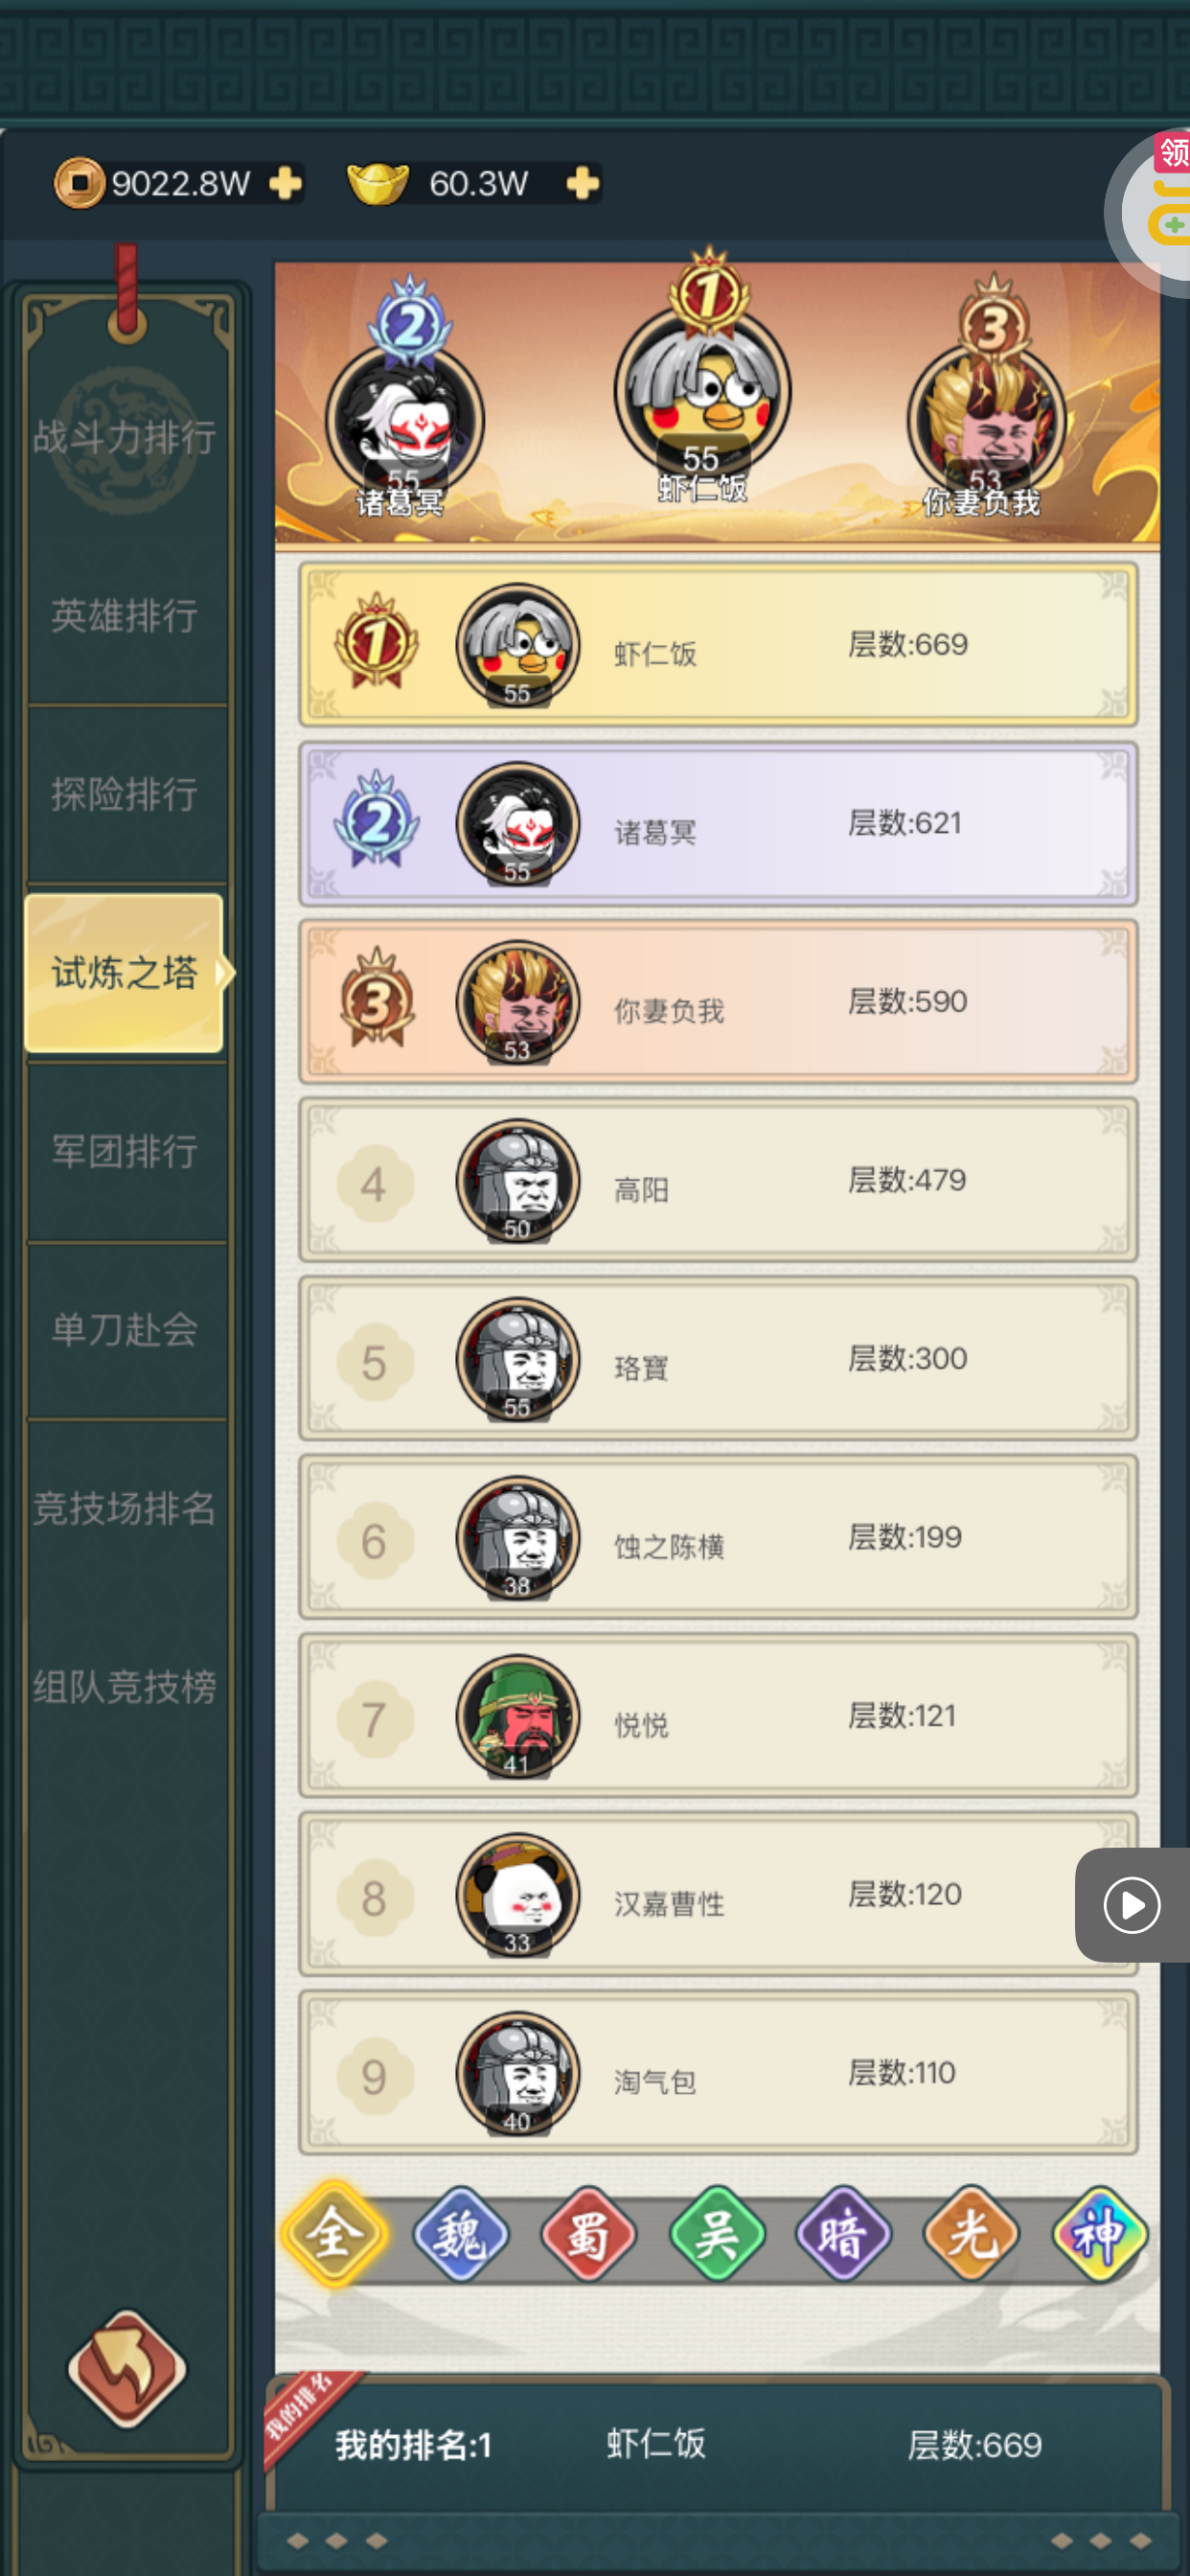The height and width of the screenshot is (2576, 1190).
Task: Select the 神 faction filter icon
Action: point(1099,2234)
